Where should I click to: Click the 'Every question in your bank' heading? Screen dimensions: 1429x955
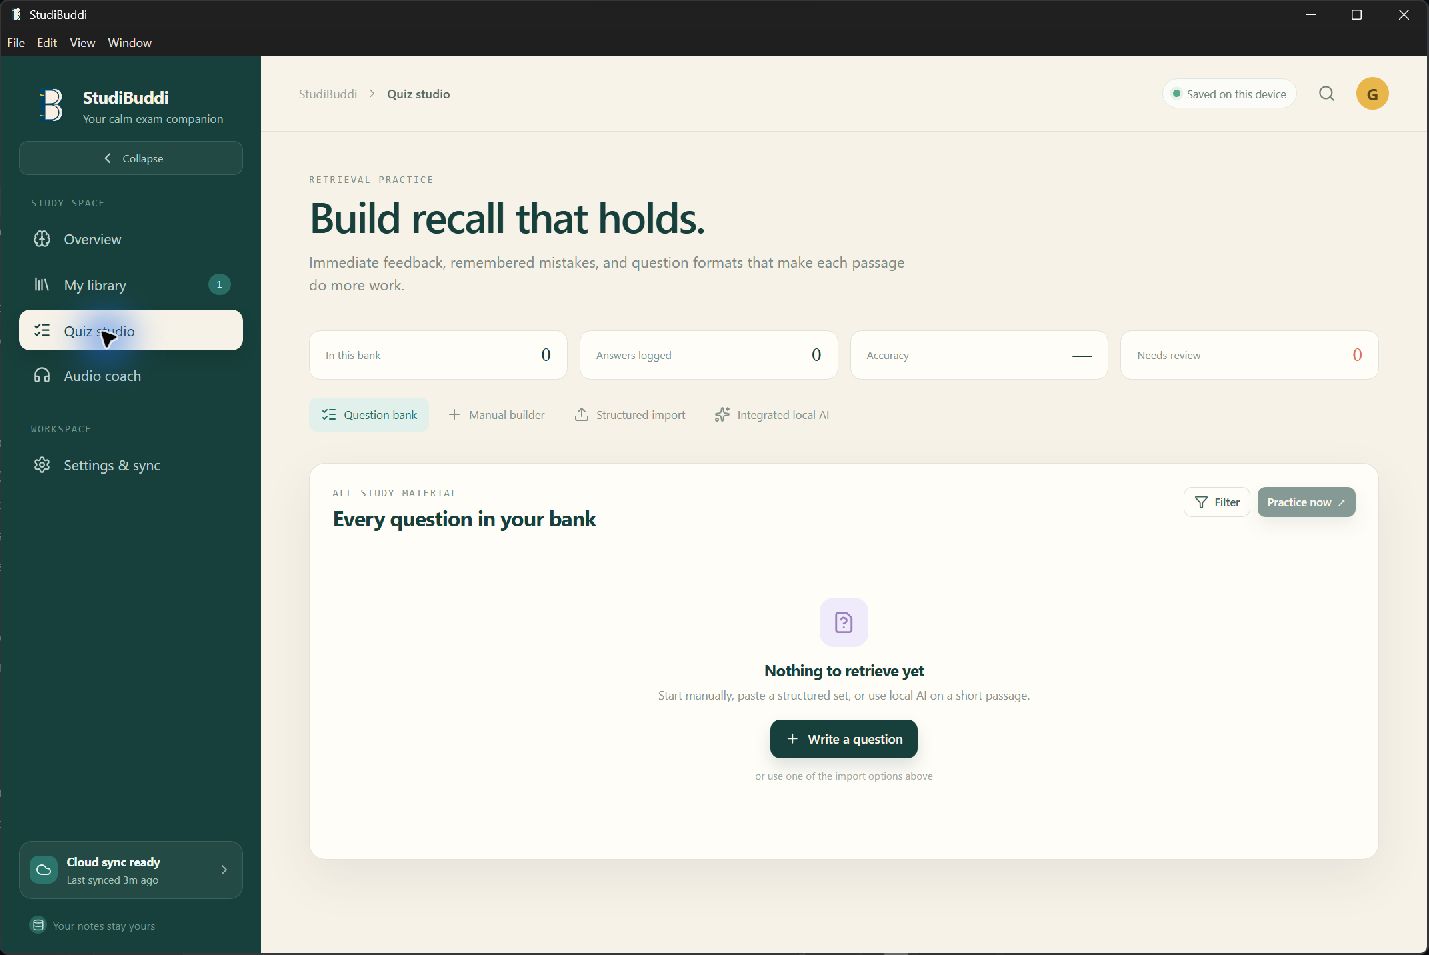pyautogui.click(x=464, y=519)
